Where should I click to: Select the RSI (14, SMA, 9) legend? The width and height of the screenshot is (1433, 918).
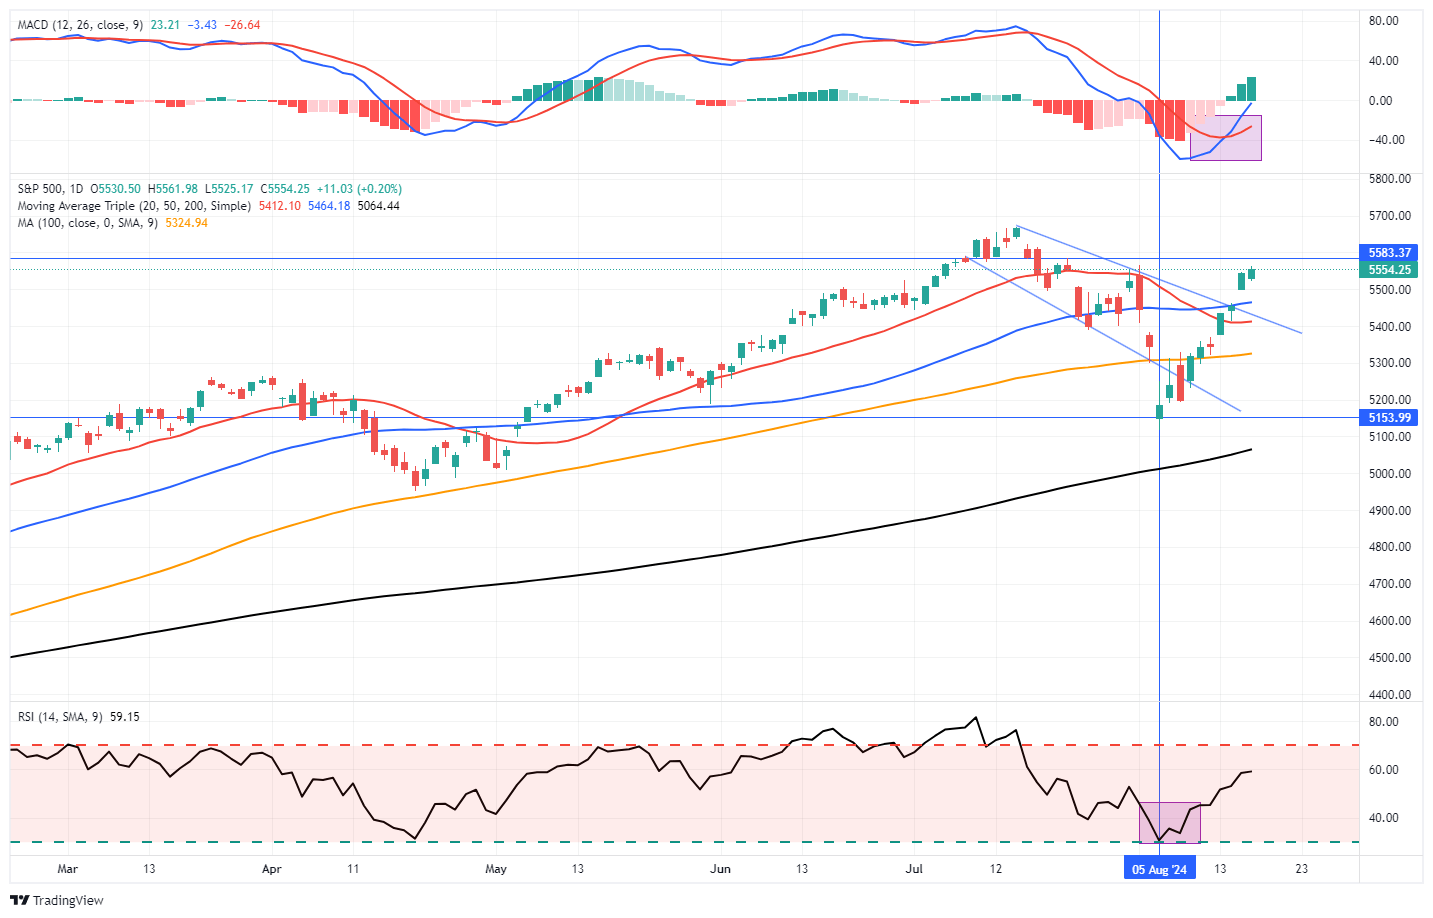point(61,717)
